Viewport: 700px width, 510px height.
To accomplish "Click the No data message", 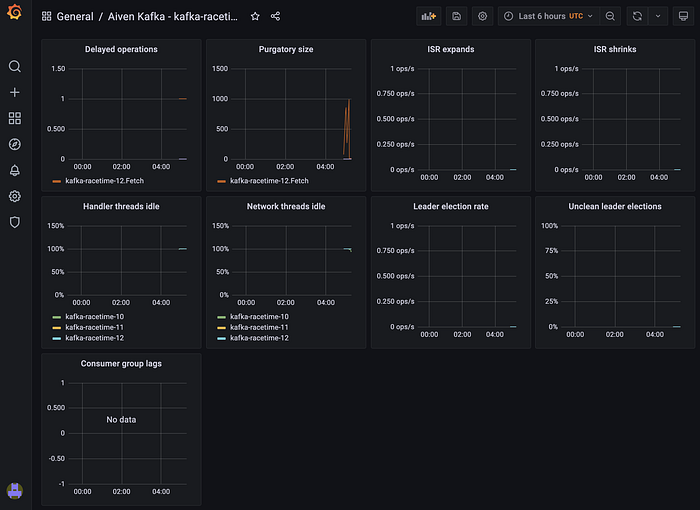I will (x=121, y=420).
